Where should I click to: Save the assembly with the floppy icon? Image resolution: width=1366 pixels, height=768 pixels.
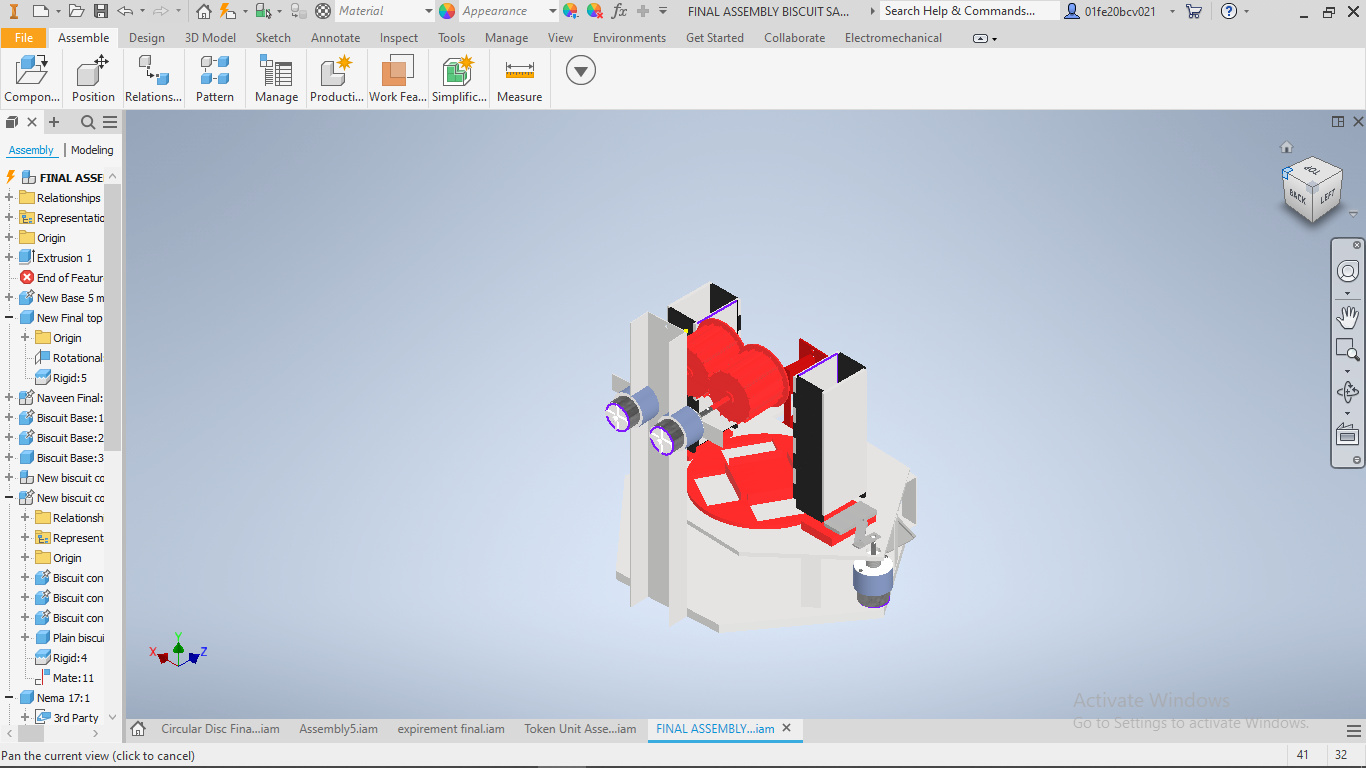tap(101, 11)
